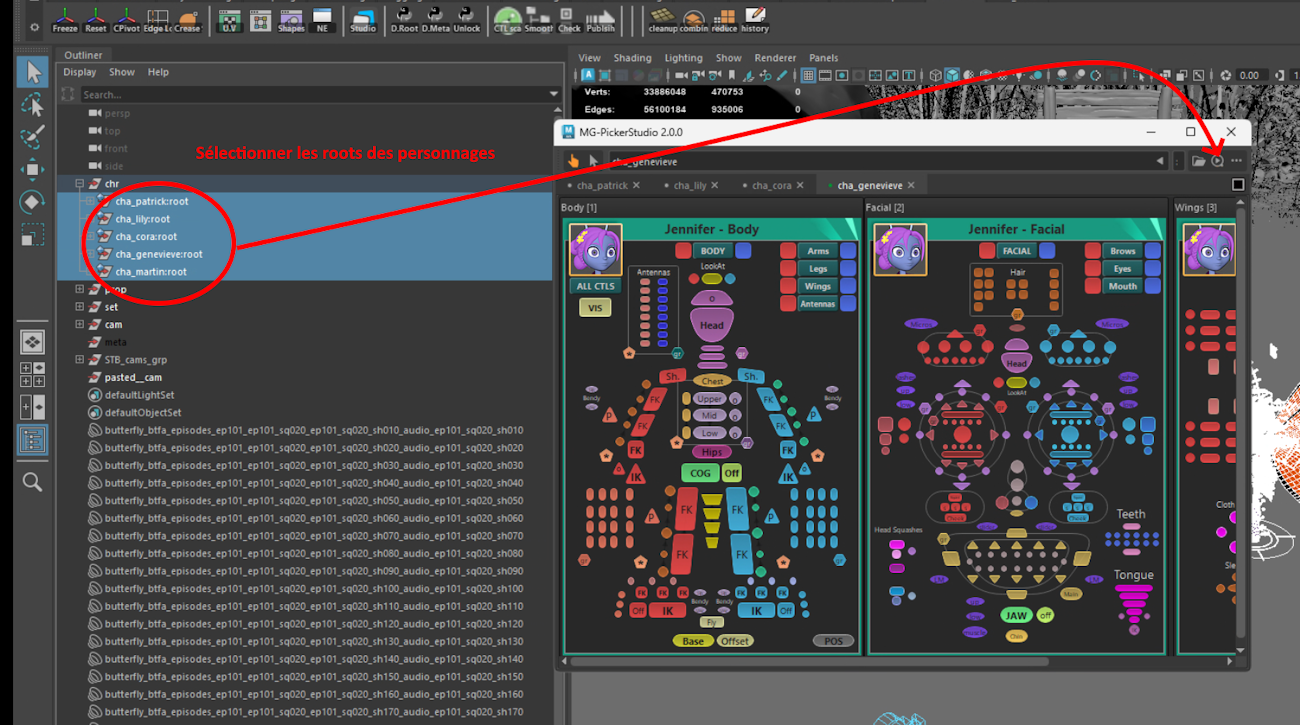Activate the Paint Selection tool
This screenshot has height=725, width=1300.
(x=32, y=137)
